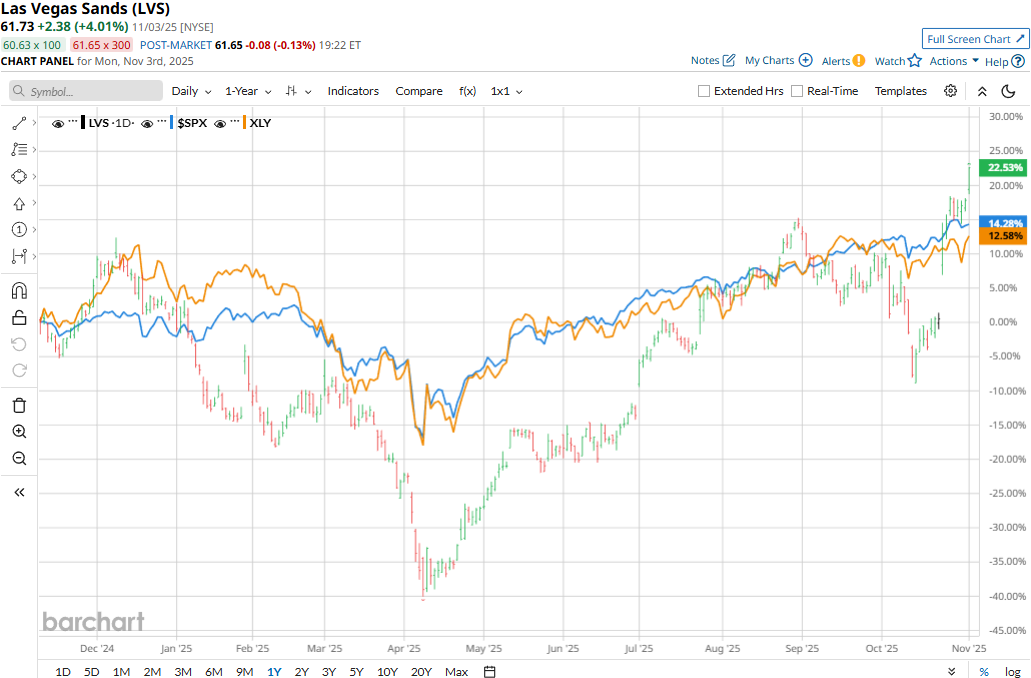Open the Full Screen Chart
The width and height of the screenshot is (1031, 678).
coord(975,39)
